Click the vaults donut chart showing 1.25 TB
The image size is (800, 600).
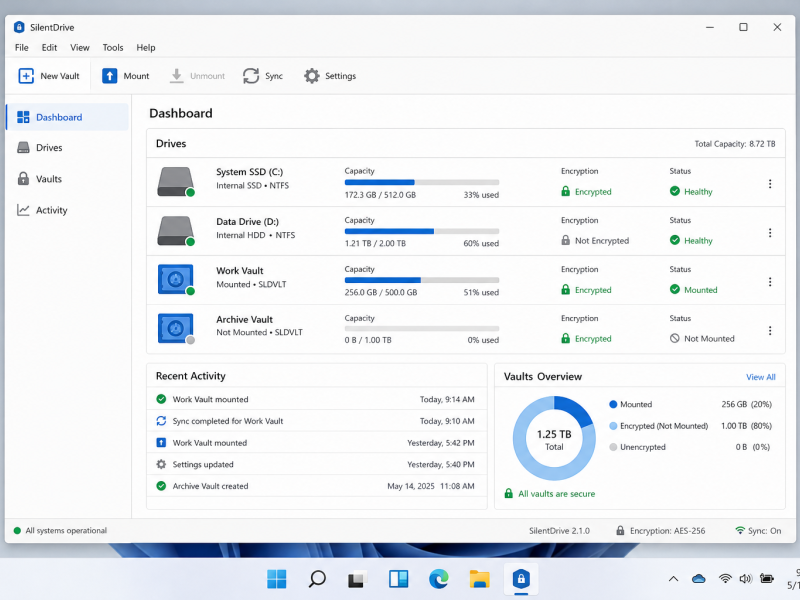(x=554, y=438)
